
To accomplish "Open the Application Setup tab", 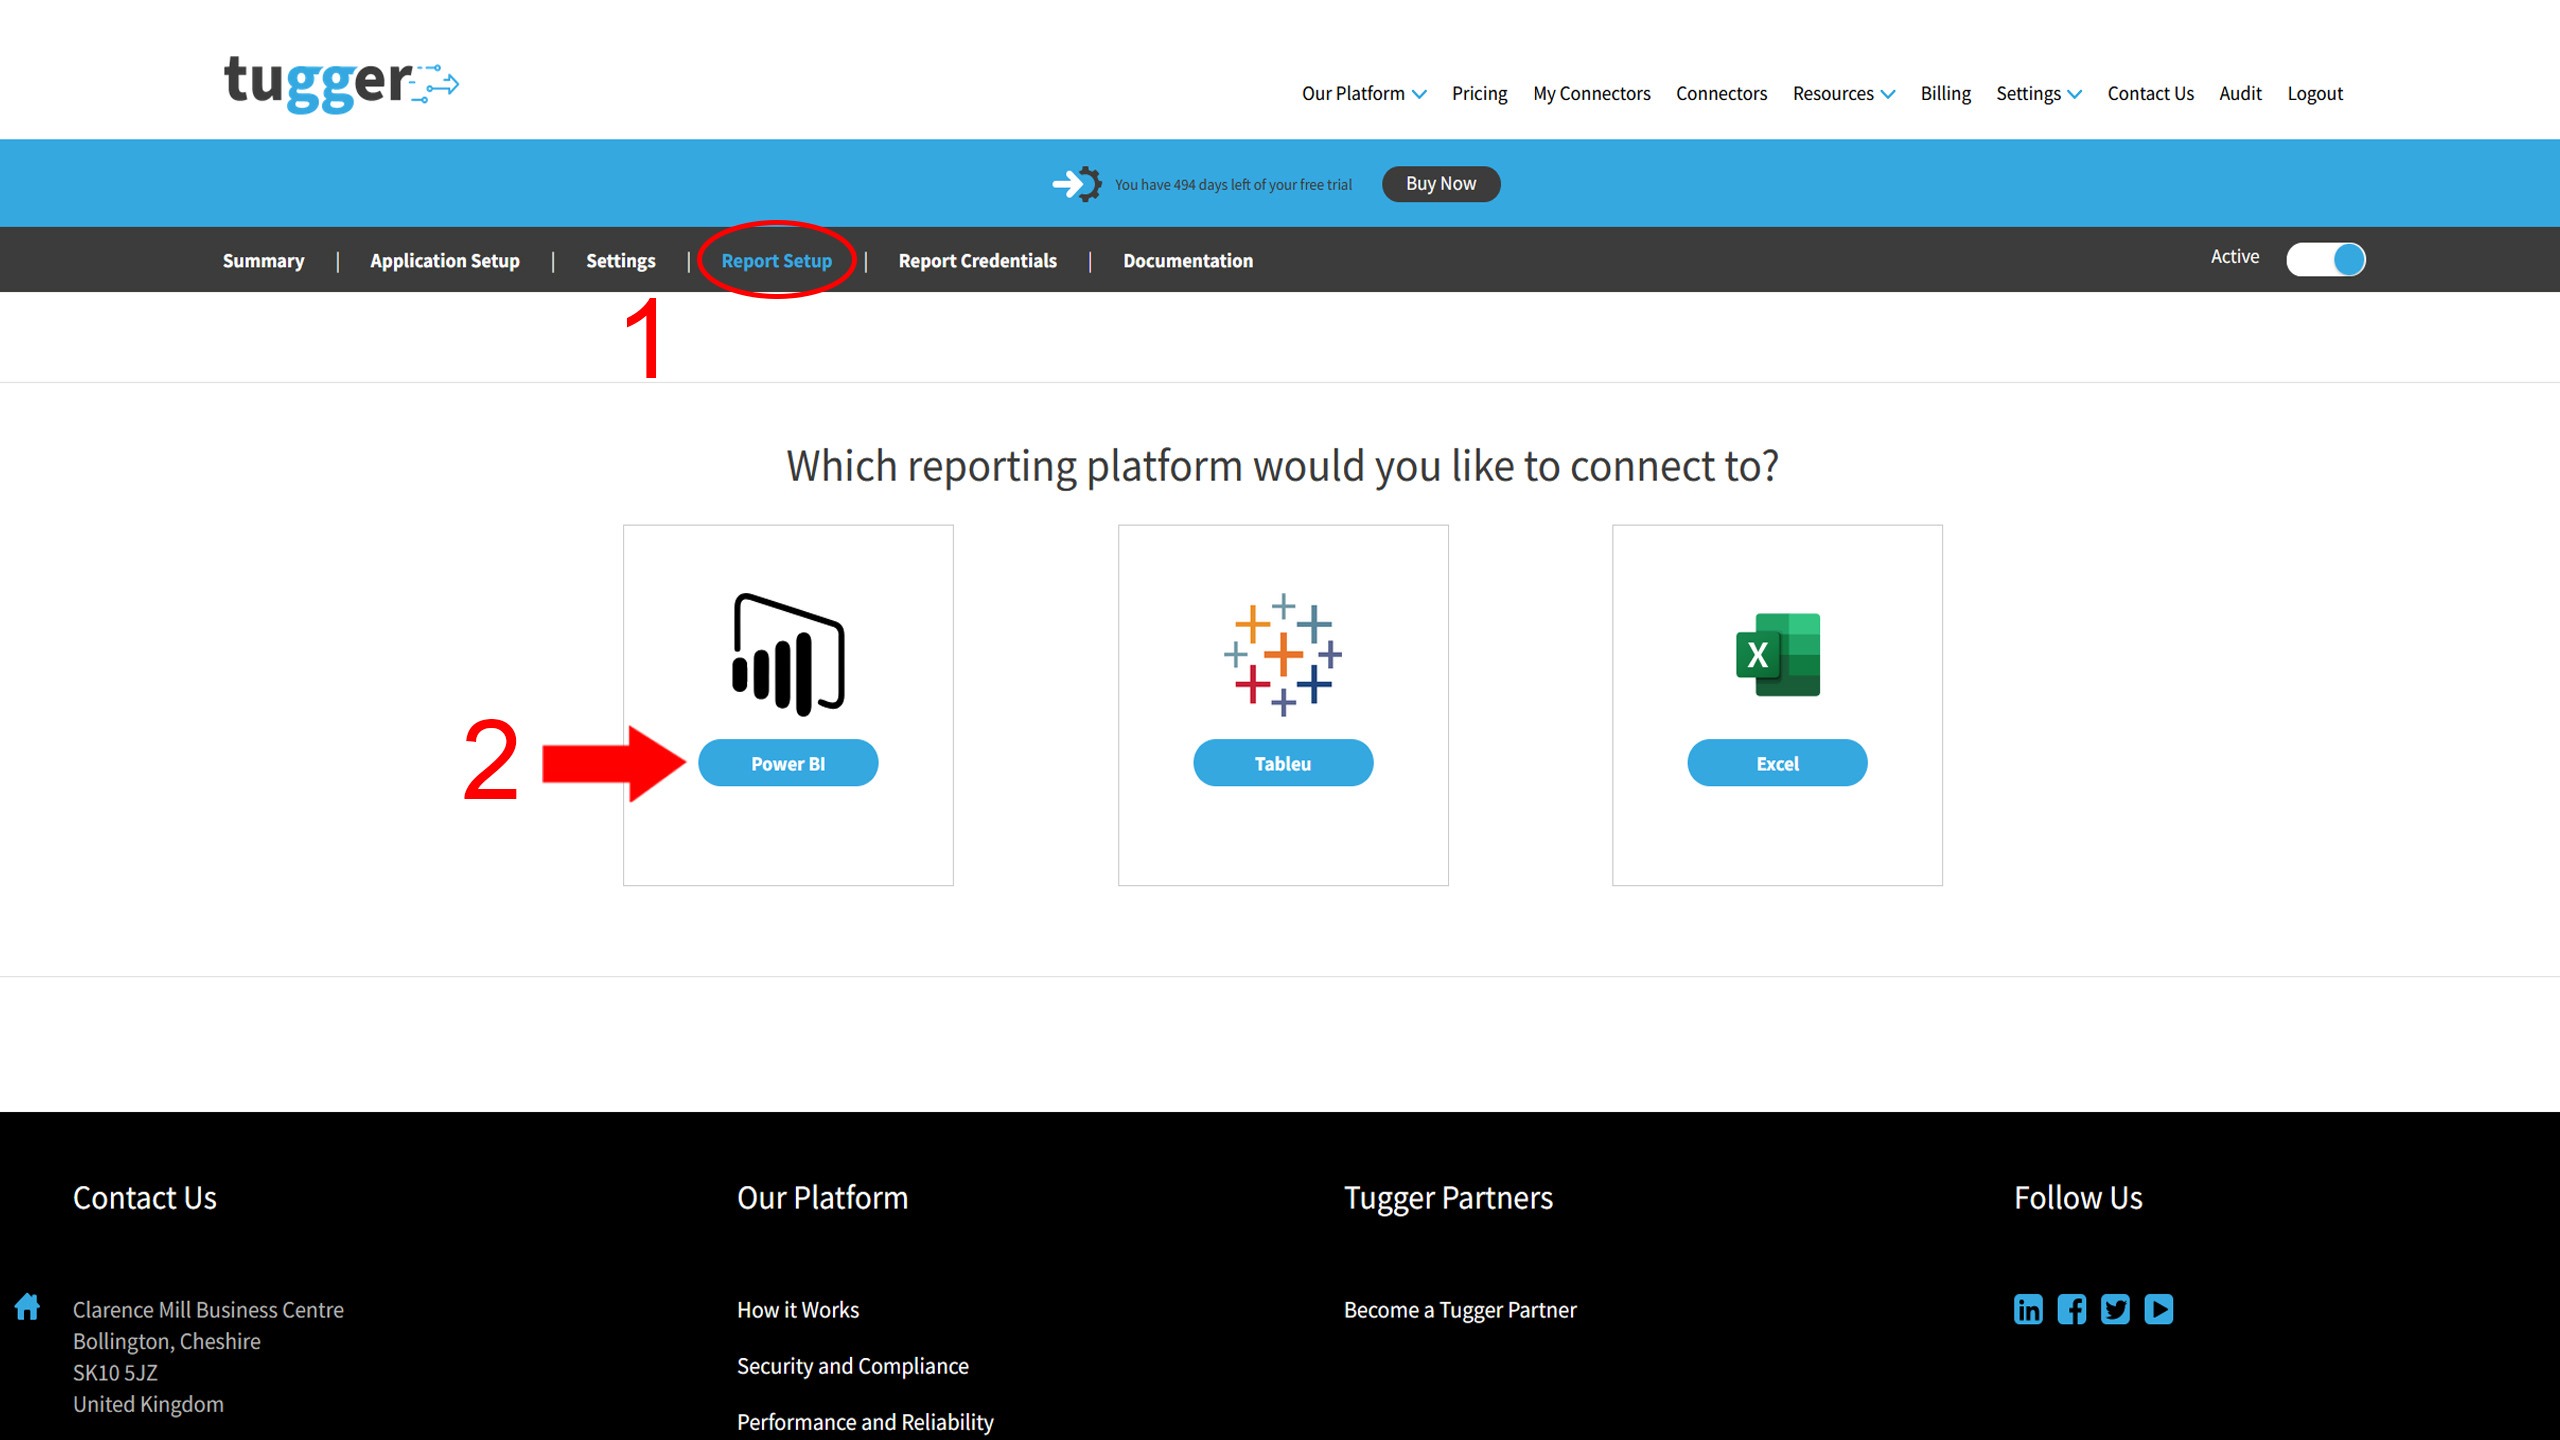I will click(x=444, y=261).
